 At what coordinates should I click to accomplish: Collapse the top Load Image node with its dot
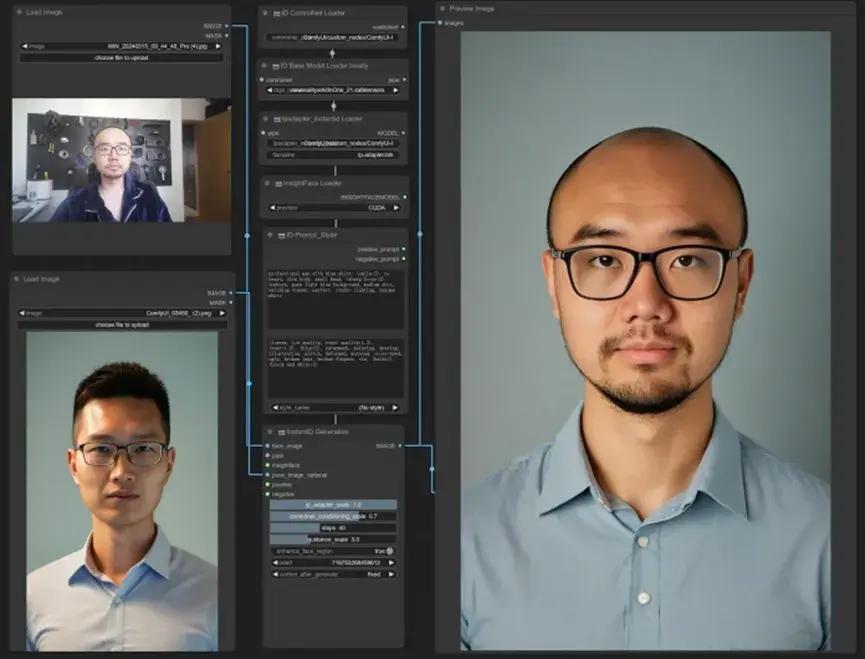[x=18, y=12]
